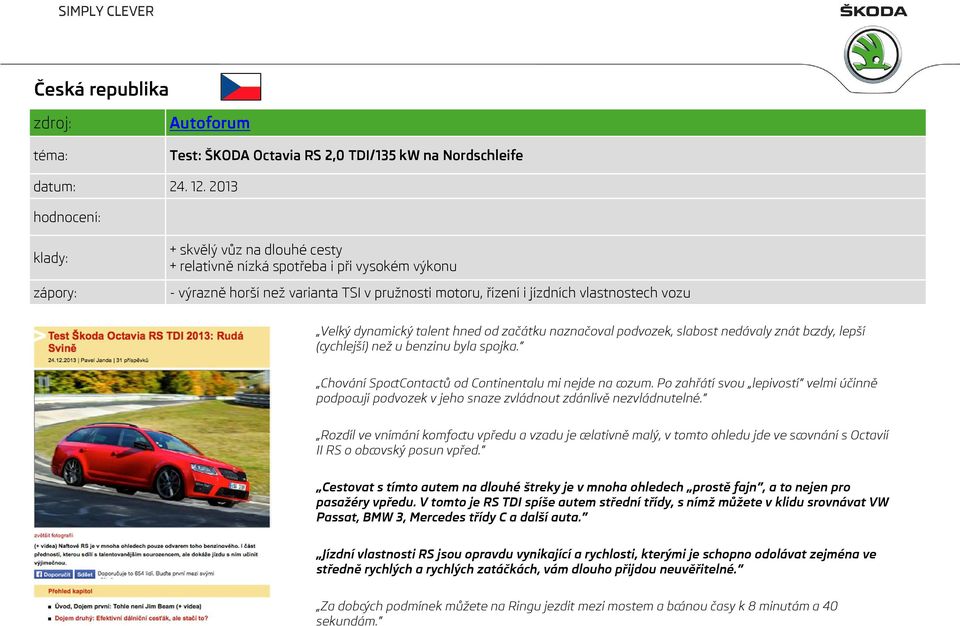
Task: Open 'zvětšit fotografii' link under the photo
Action: (x=53, y=535)
